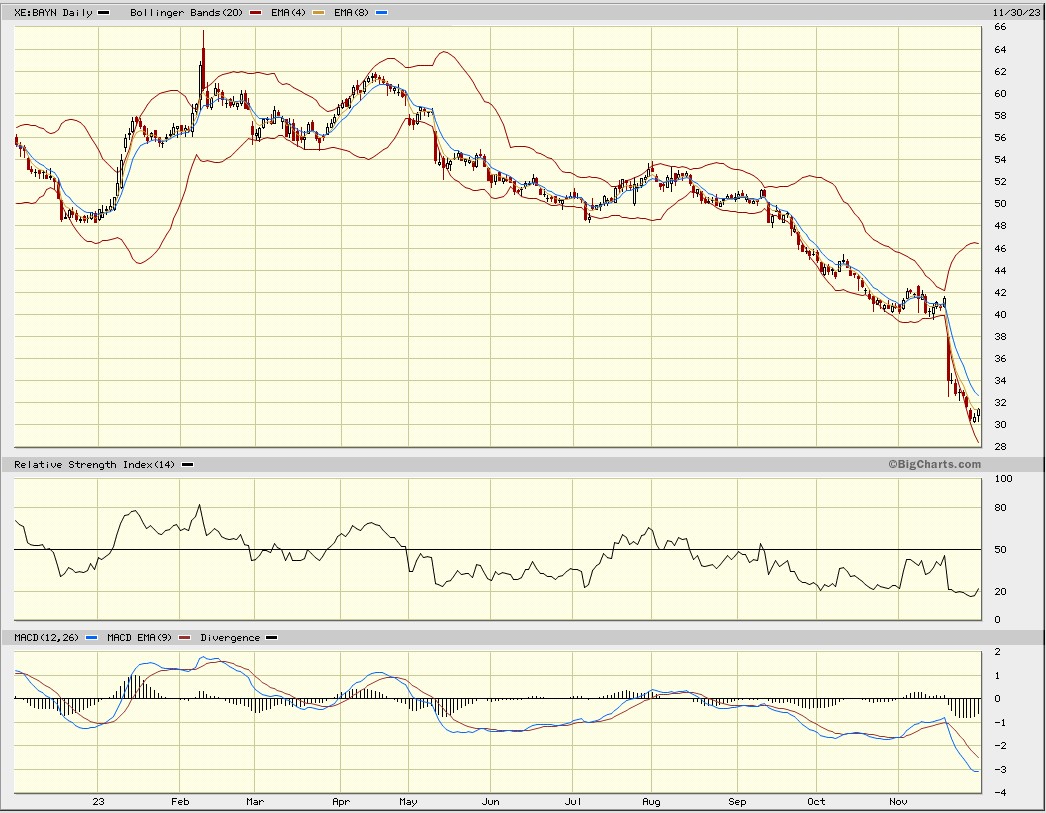Click the EMA(4) legend label
This screenshot has width=1046, height=813.
pyautogui.click(x=286, y=13)
